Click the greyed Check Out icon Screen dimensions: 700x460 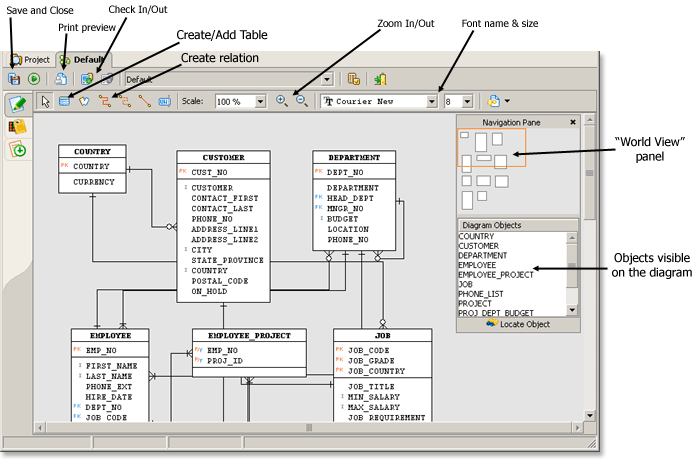point(107,79)
